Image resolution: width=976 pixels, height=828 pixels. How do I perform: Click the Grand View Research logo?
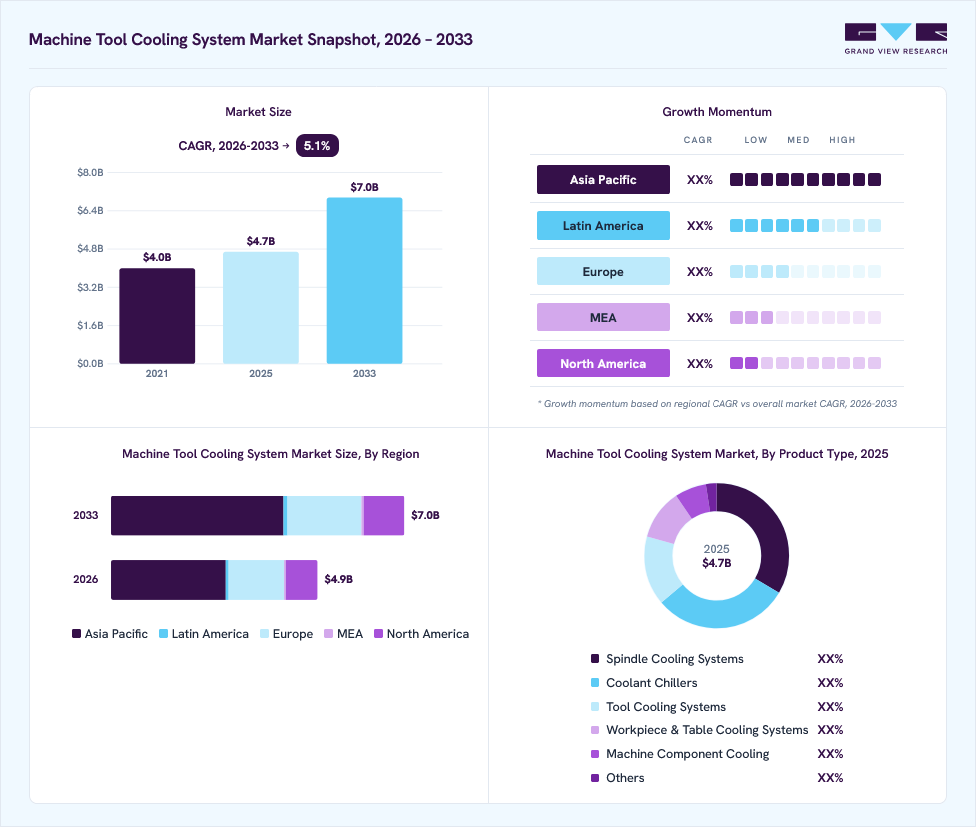click(896, 39)
